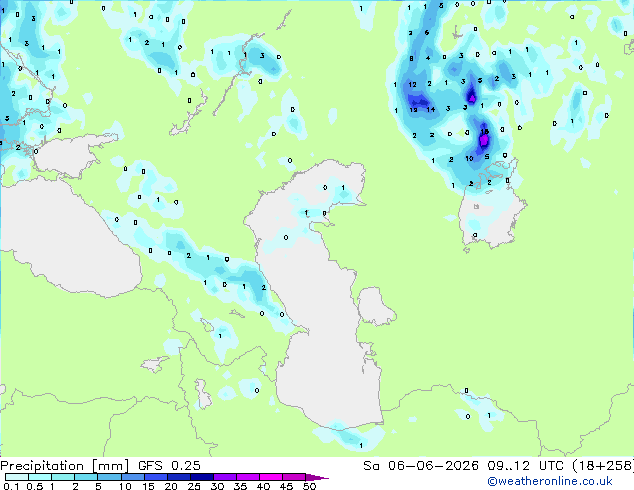
Task: Click the purple arrow tip ending the legend
Action: click(317, 478)
